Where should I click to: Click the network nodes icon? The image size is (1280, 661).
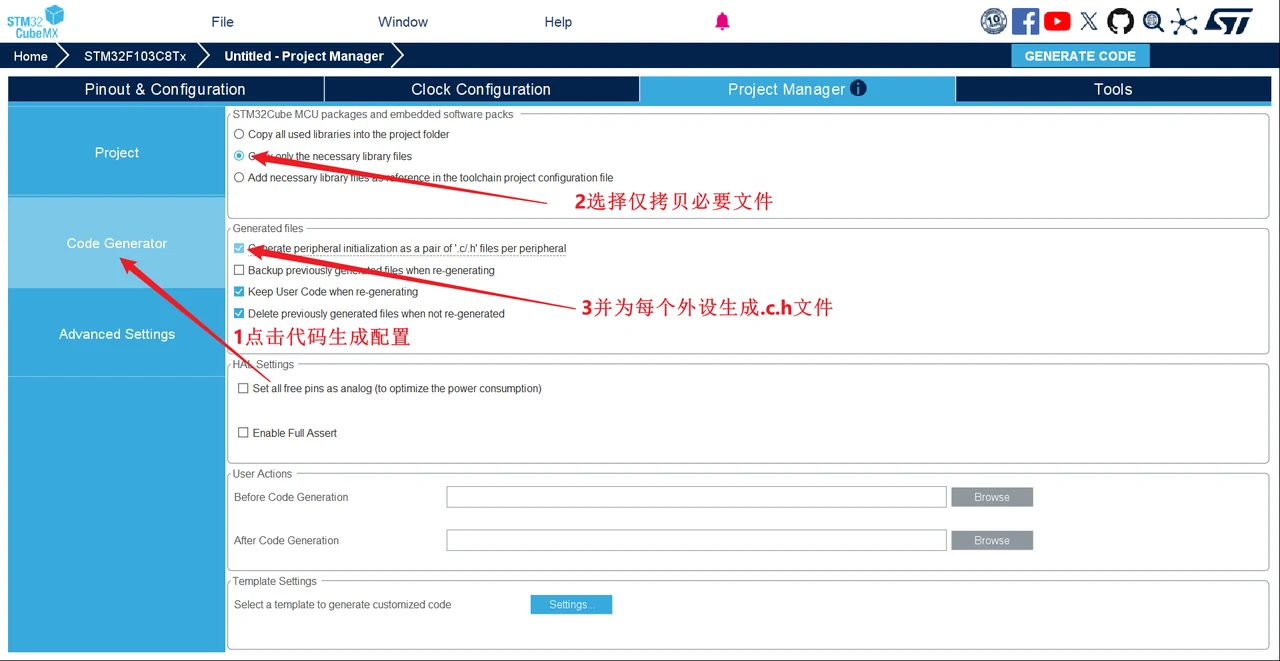pos(1184,21)
